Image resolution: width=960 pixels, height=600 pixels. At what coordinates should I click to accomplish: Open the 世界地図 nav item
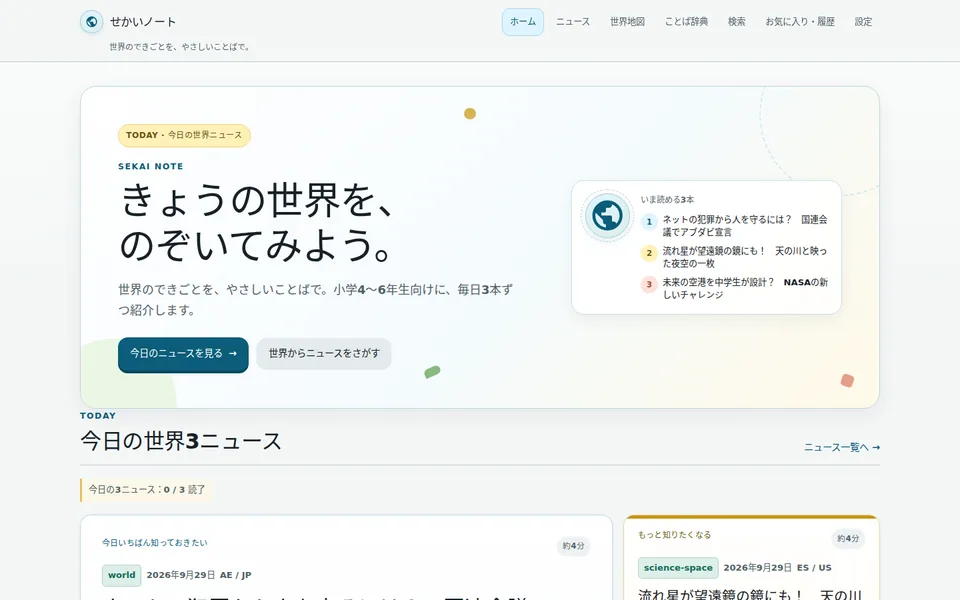click(628, 22)
